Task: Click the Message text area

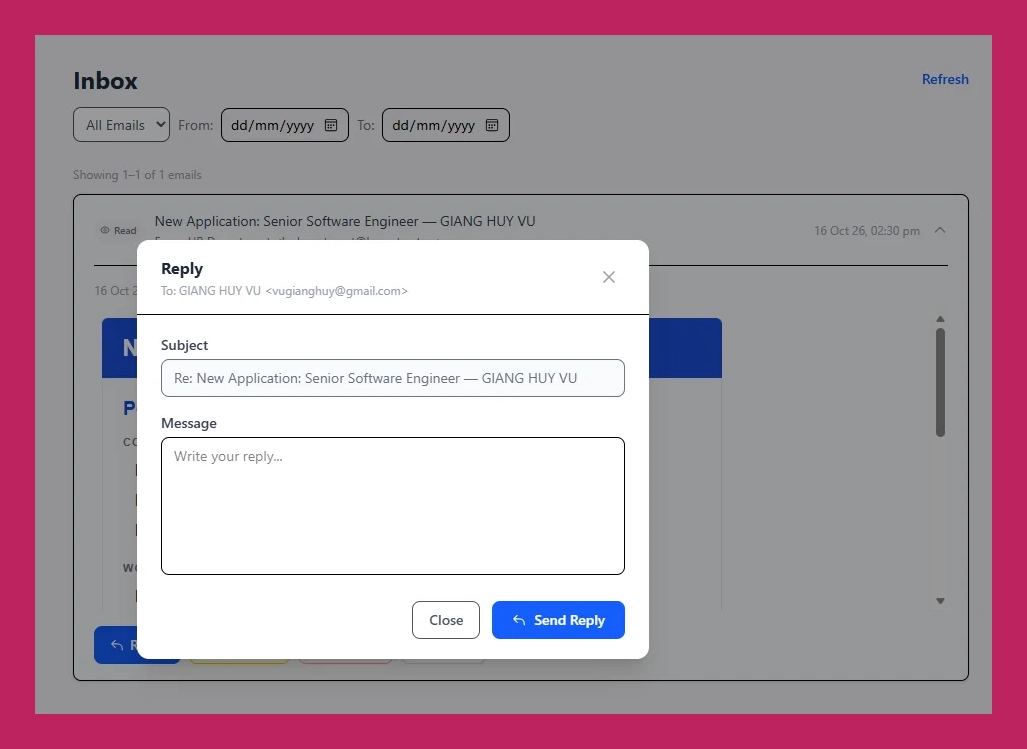Action: pyautogui.click(x=393, y=506)
